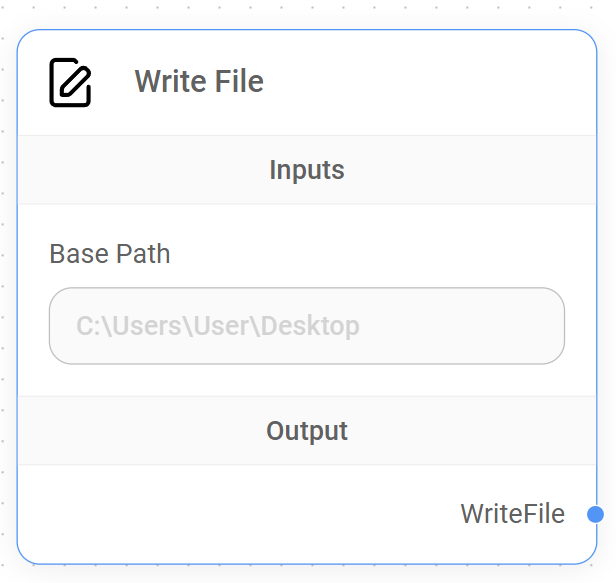Click blank space right of Write File title
The height and width of the screenshot is (583, 616).
click(430, 82)
